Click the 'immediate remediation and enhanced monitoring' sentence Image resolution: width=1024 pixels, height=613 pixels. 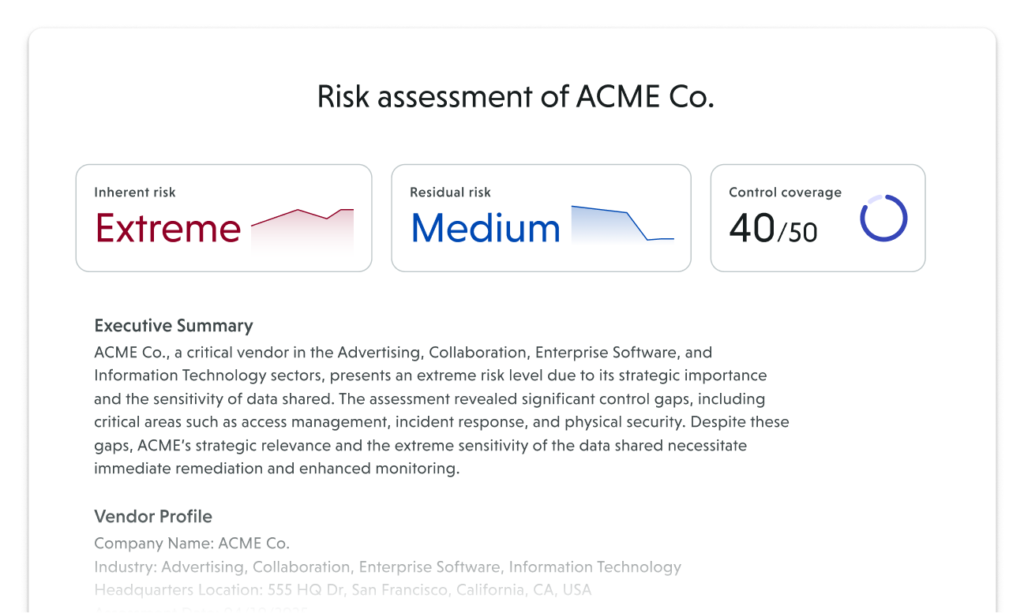277,468
